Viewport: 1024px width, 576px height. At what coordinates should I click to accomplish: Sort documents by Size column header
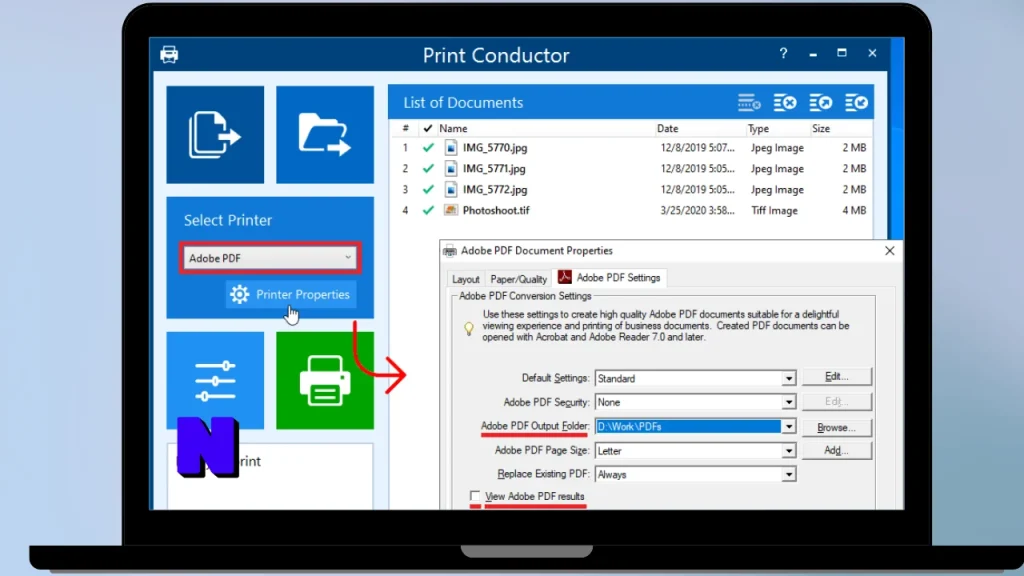pyautogui.click(x=821, y=129)
